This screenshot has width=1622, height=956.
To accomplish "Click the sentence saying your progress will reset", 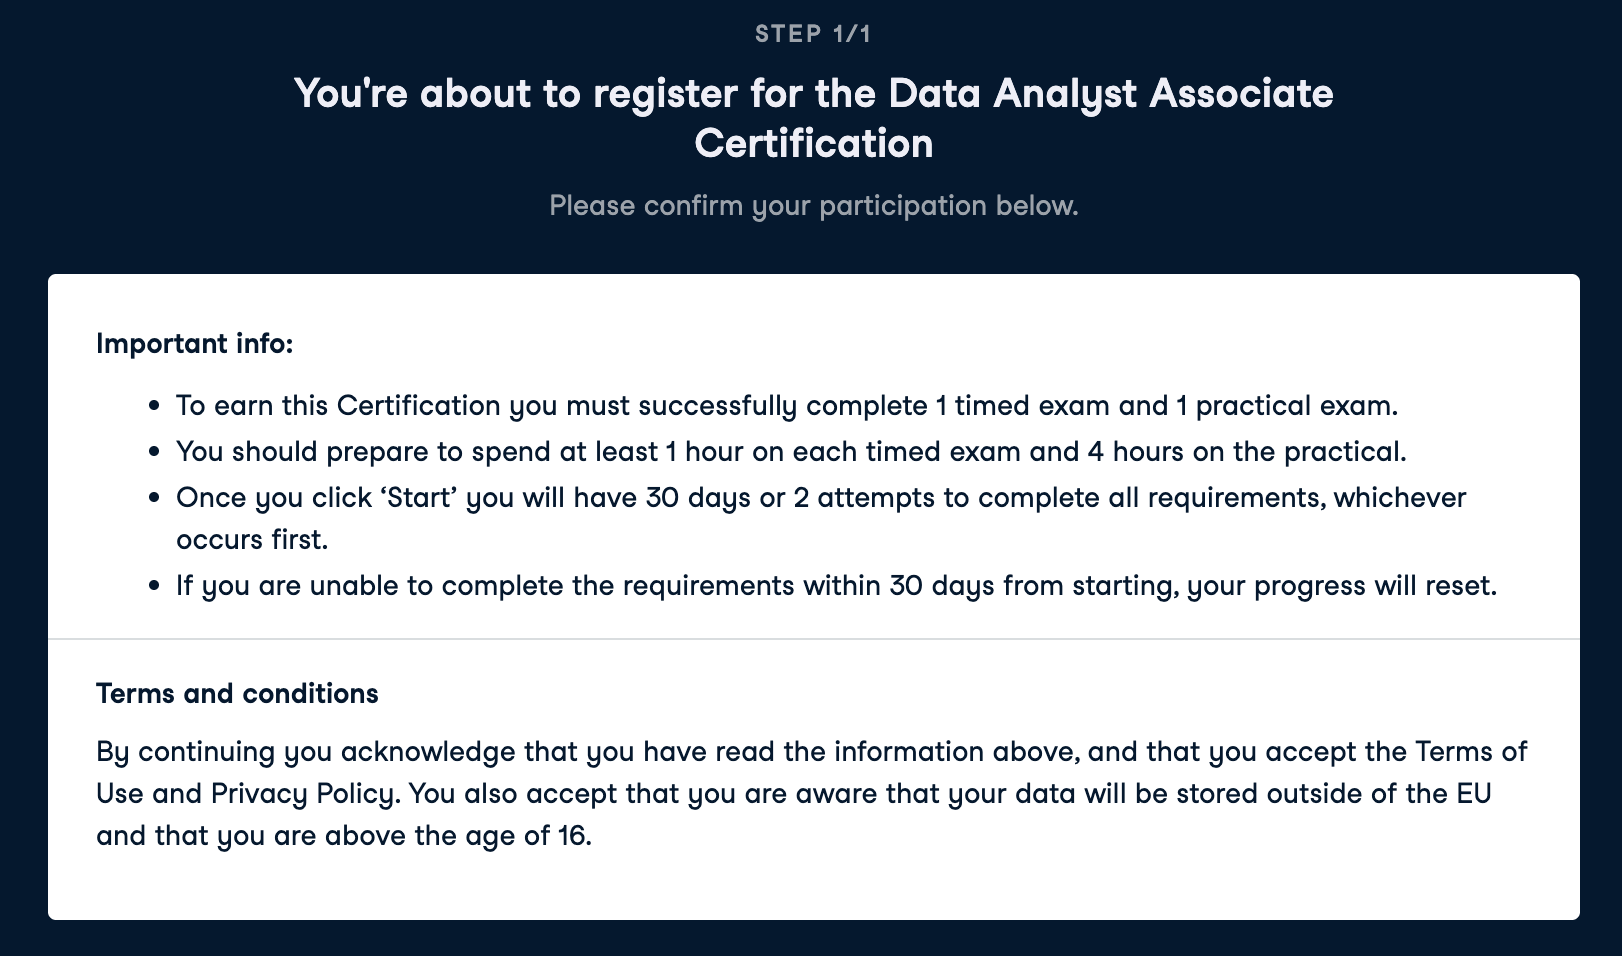I will coord(836,586).
